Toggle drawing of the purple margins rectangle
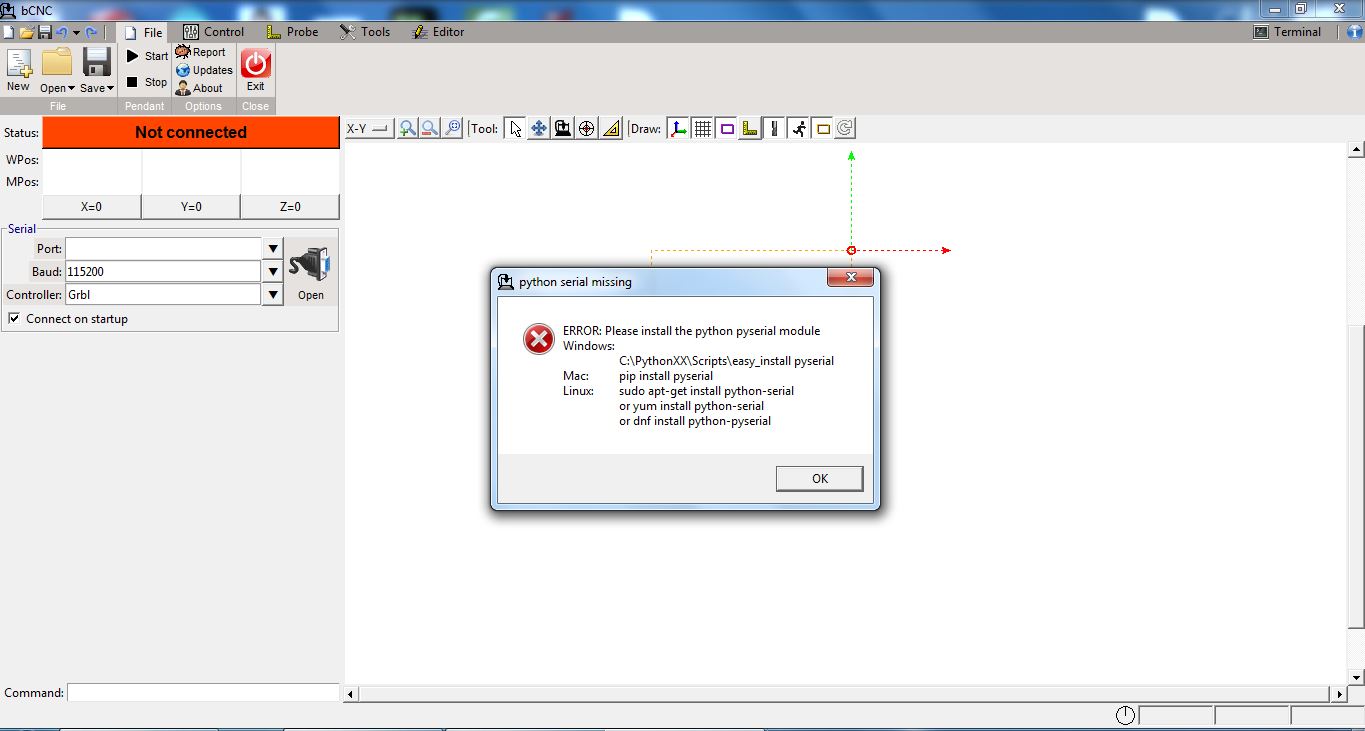The width and height of the screenshot is (1365, 731). pos(726,129)
